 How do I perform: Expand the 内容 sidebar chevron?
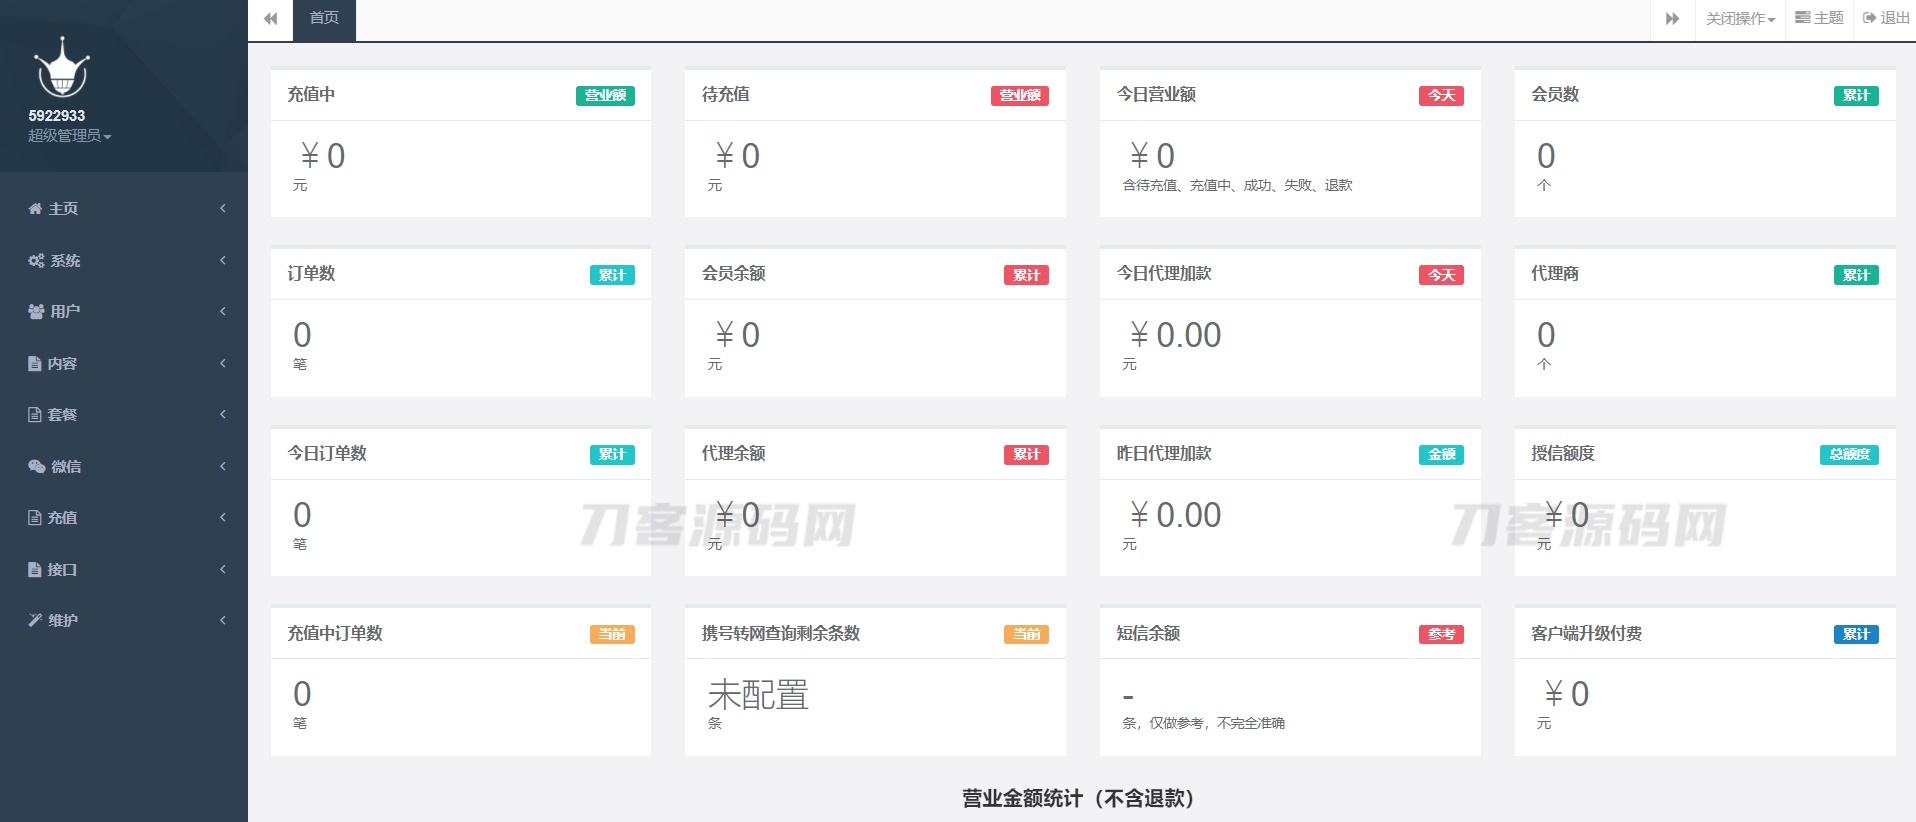(x=223, y=364)
